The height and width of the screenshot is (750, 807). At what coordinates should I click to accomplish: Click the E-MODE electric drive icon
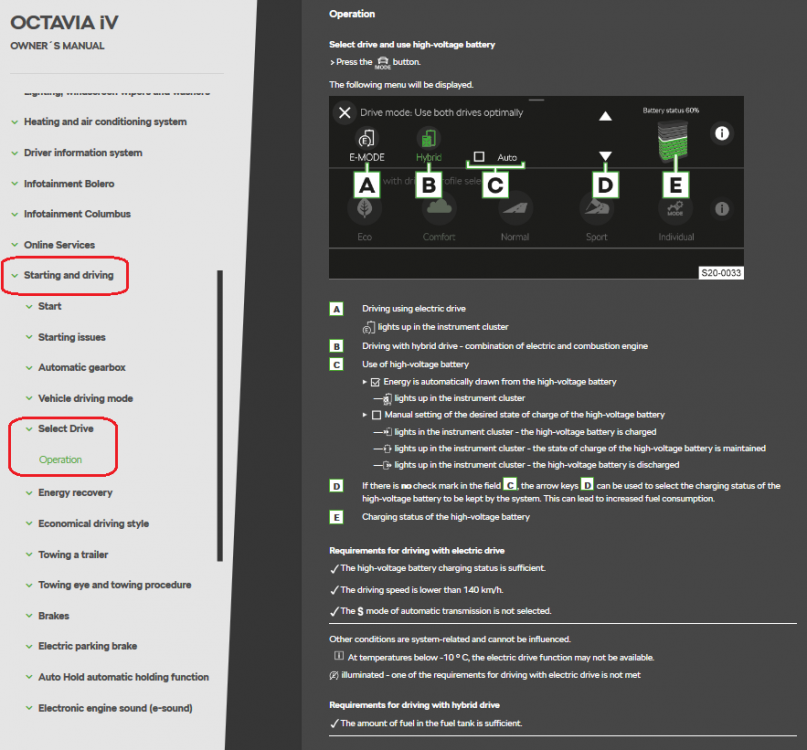point(366,138)
